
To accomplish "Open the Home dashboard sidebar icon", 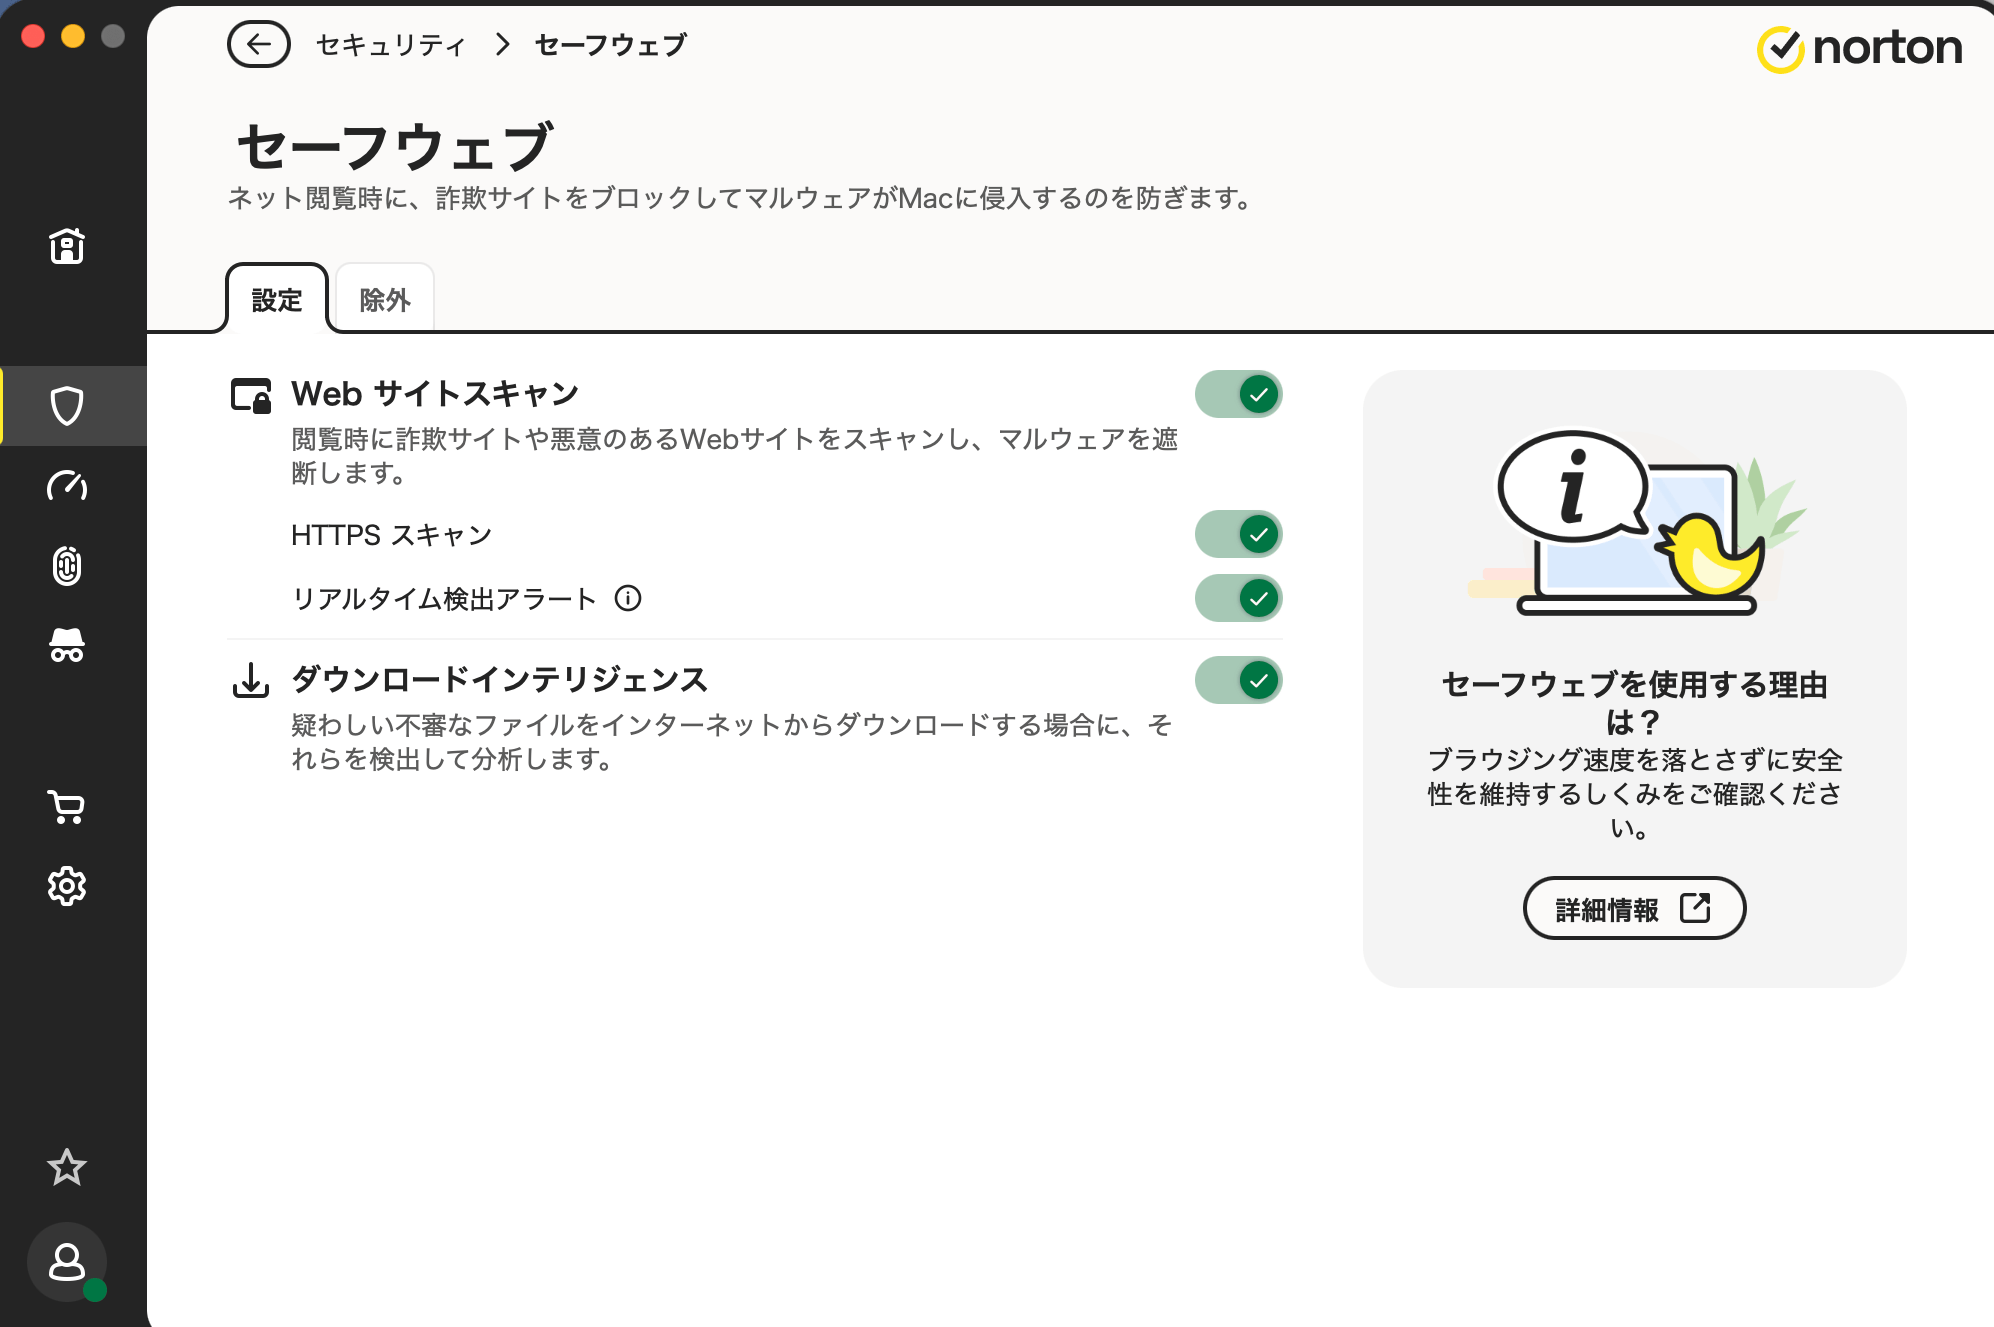I will [67, 245].
